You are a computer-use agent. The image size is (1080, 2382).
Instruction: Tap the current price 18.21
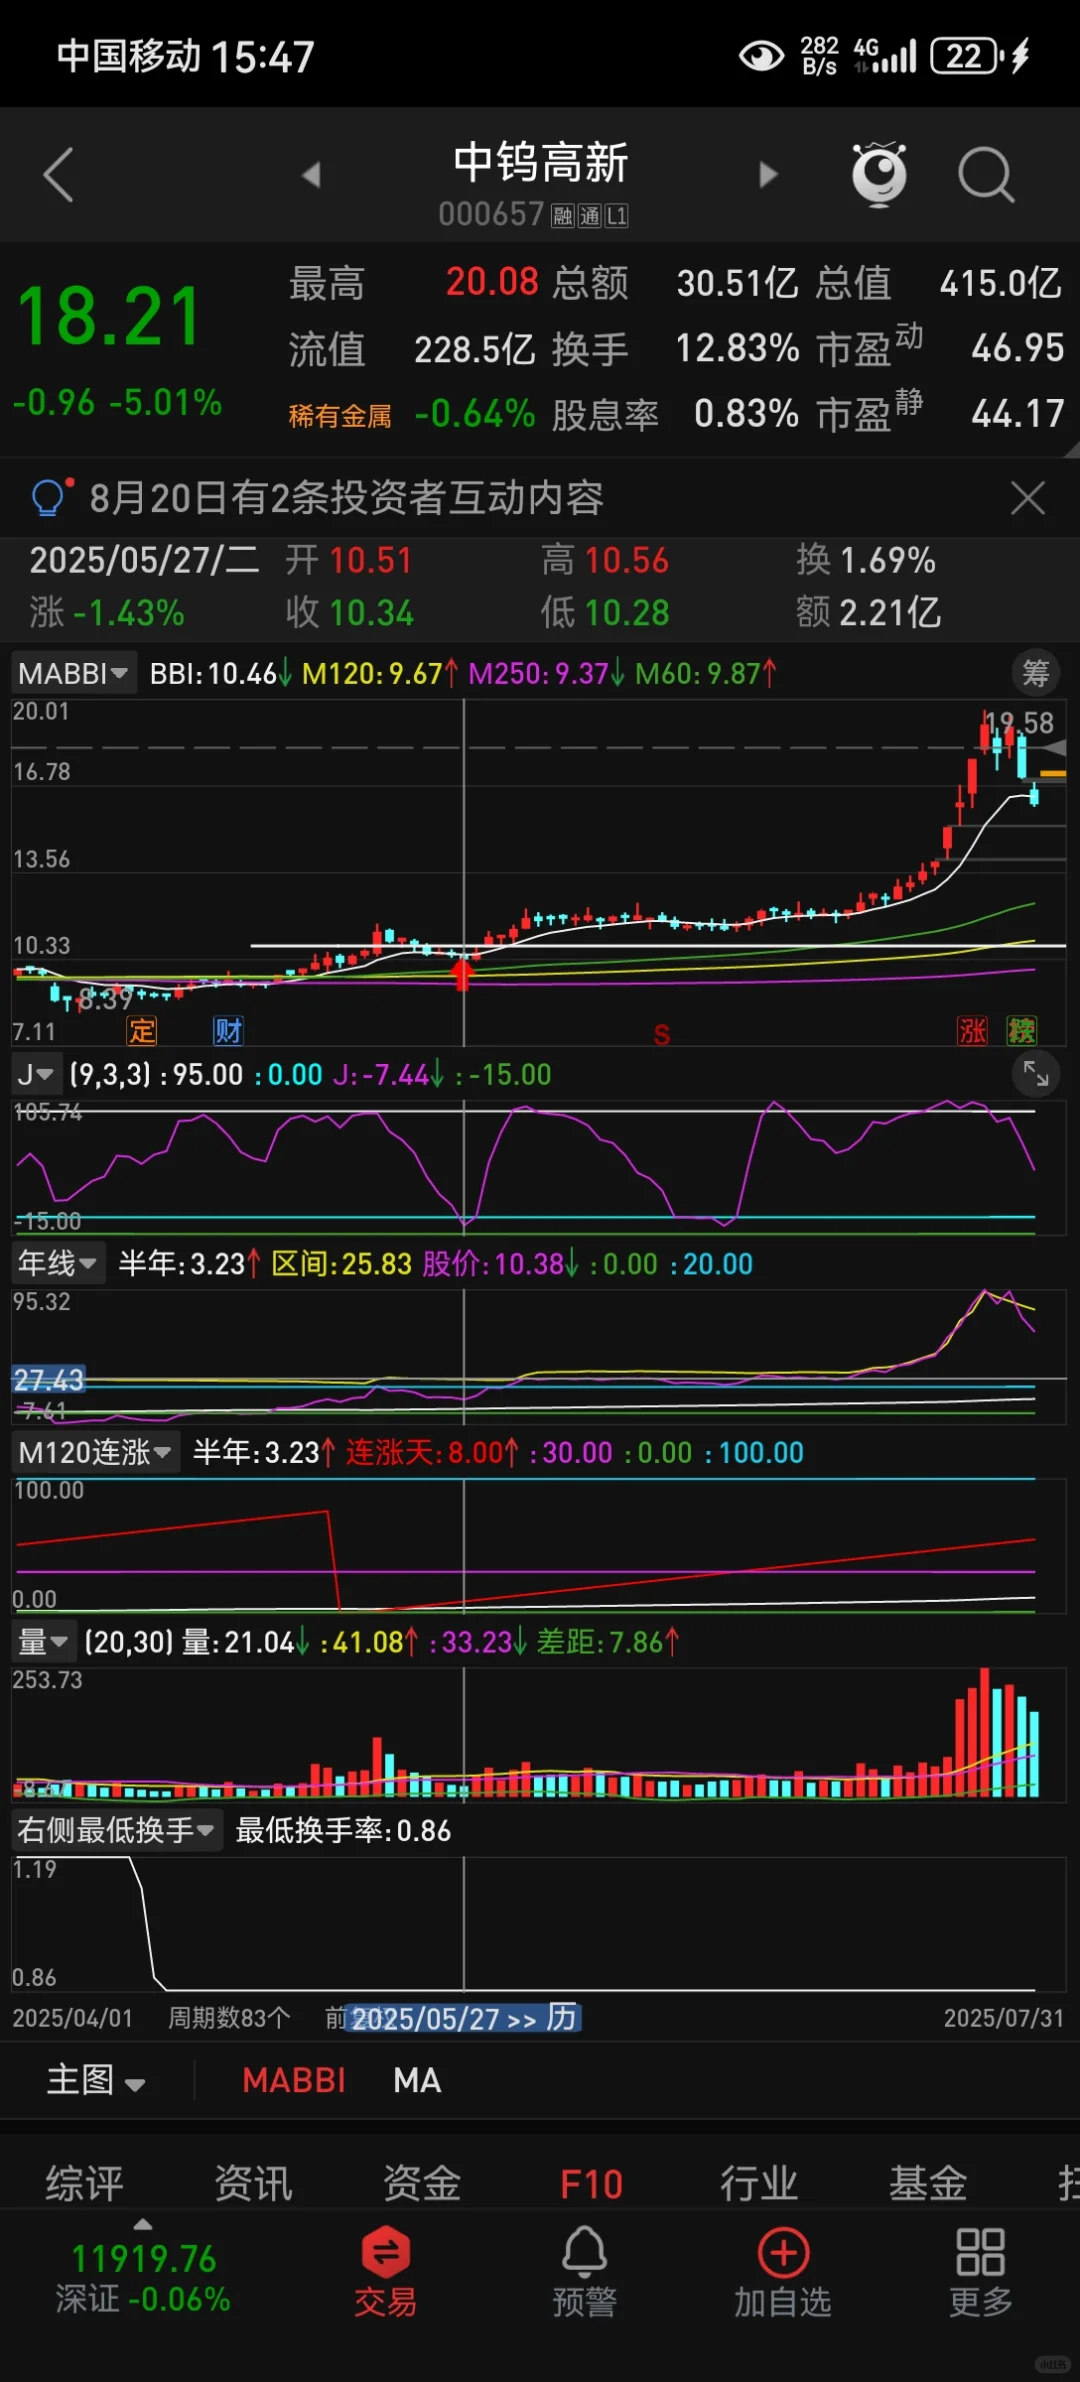tap(110, 317)
